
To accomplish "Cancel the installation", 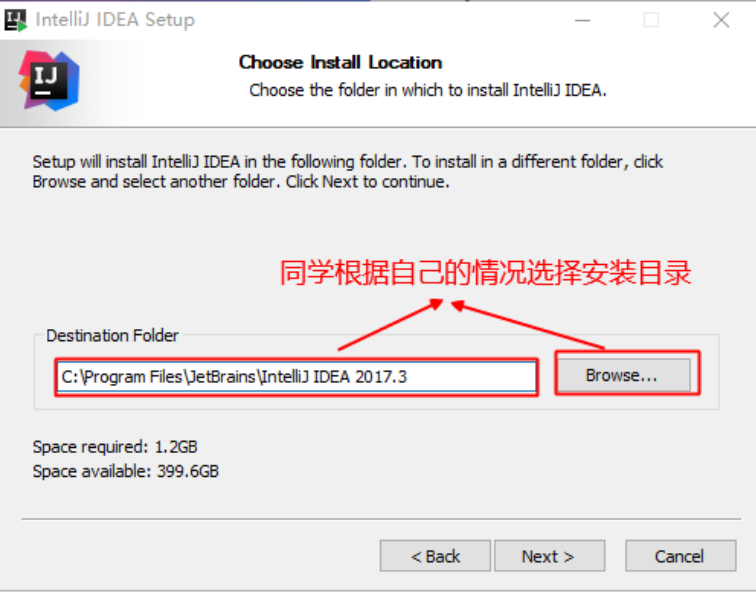I will 680,556.
